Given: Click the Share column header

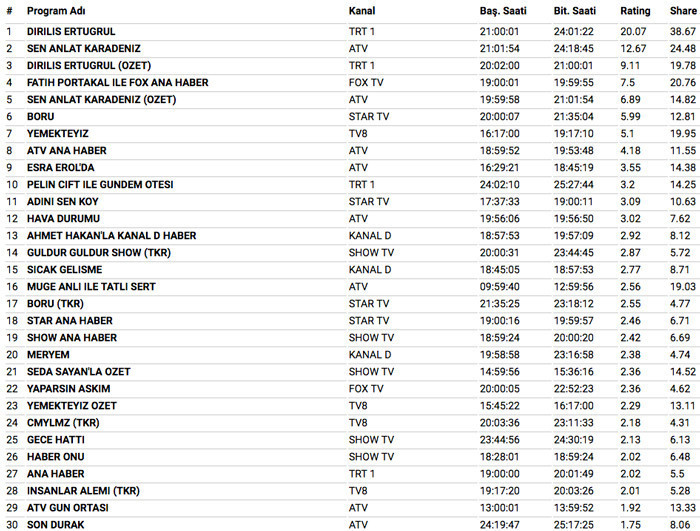Looking at the screenshot, I should pyautogui.click(x=683, y=11).
